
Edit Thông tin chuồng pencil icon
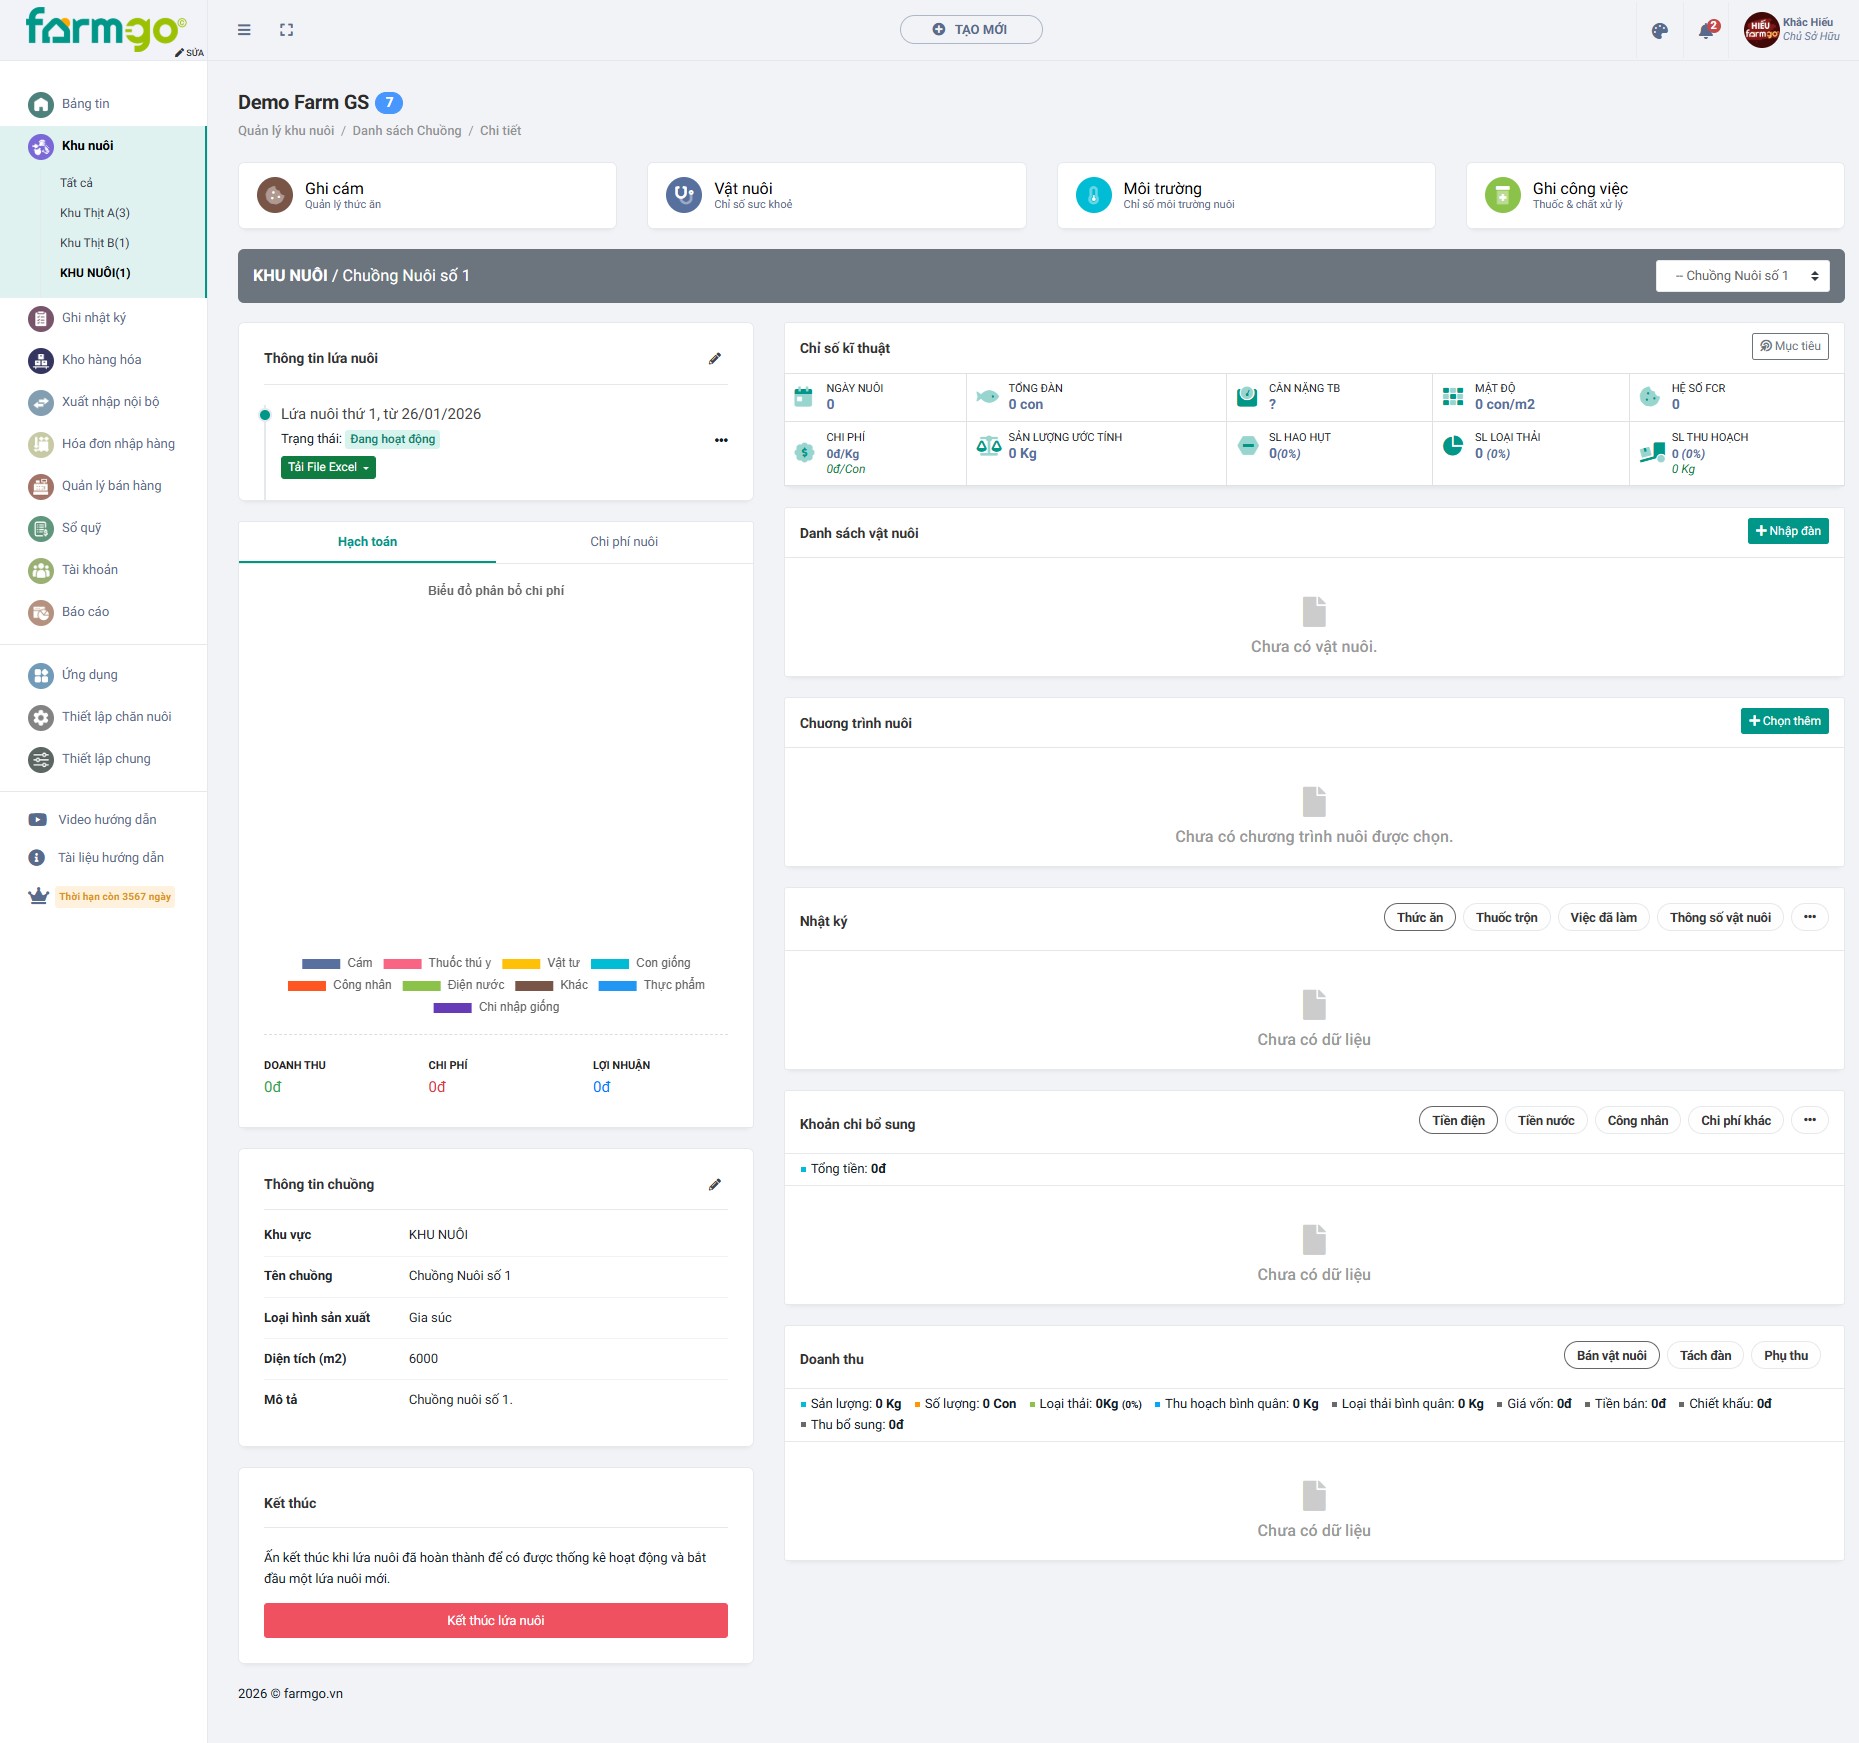715,1185
